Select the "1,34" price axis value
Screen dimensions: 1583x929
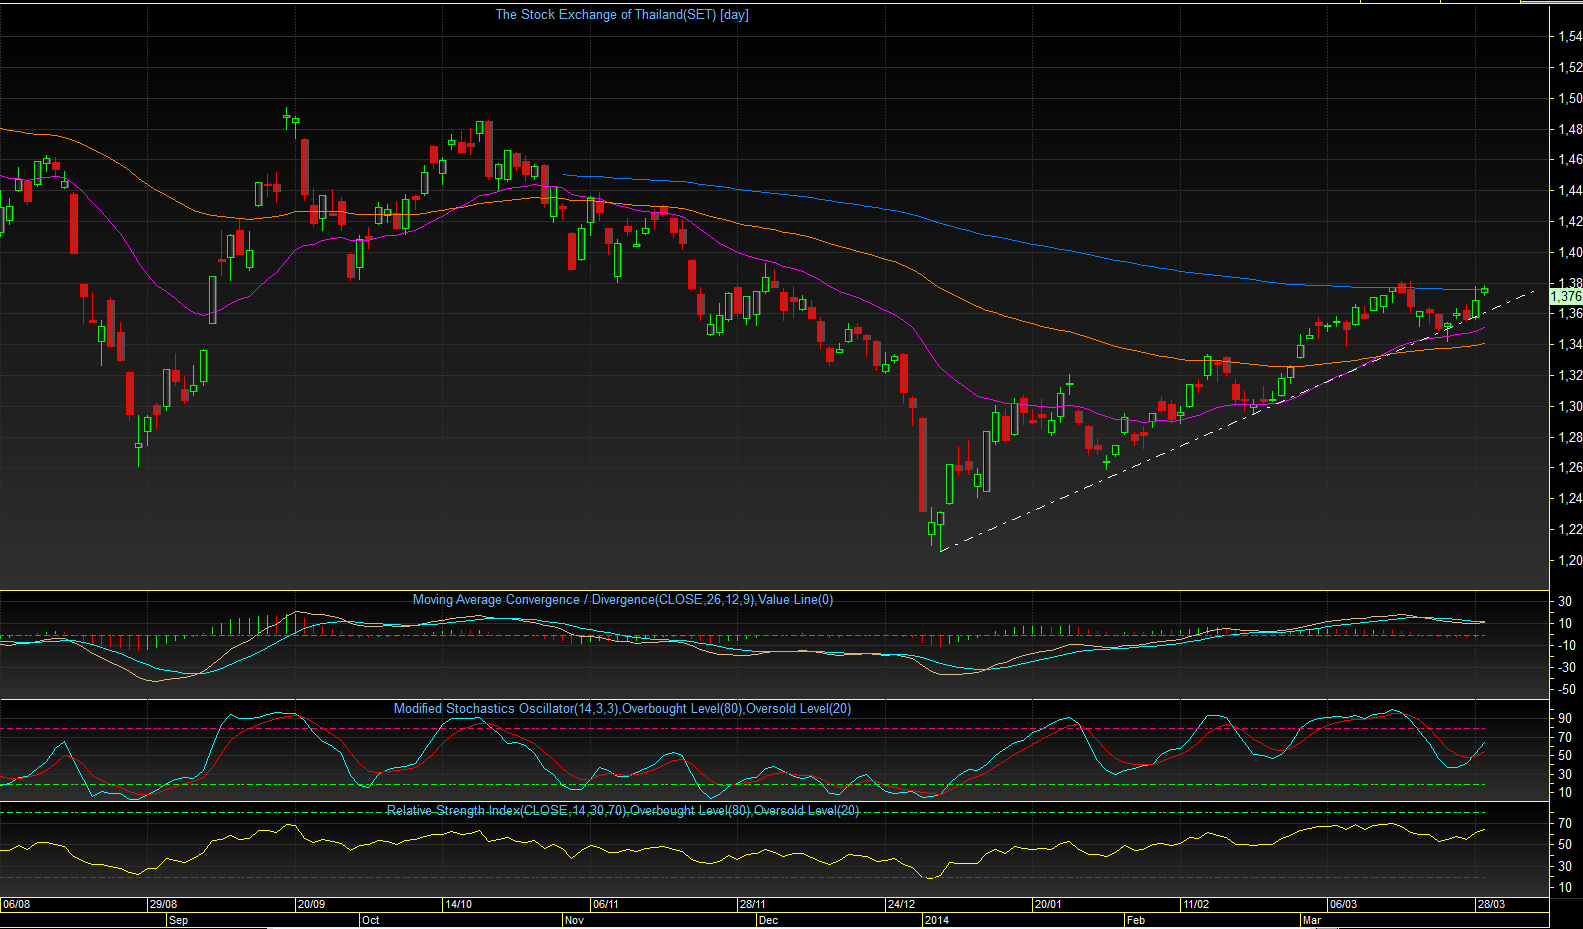point(1570,345)
